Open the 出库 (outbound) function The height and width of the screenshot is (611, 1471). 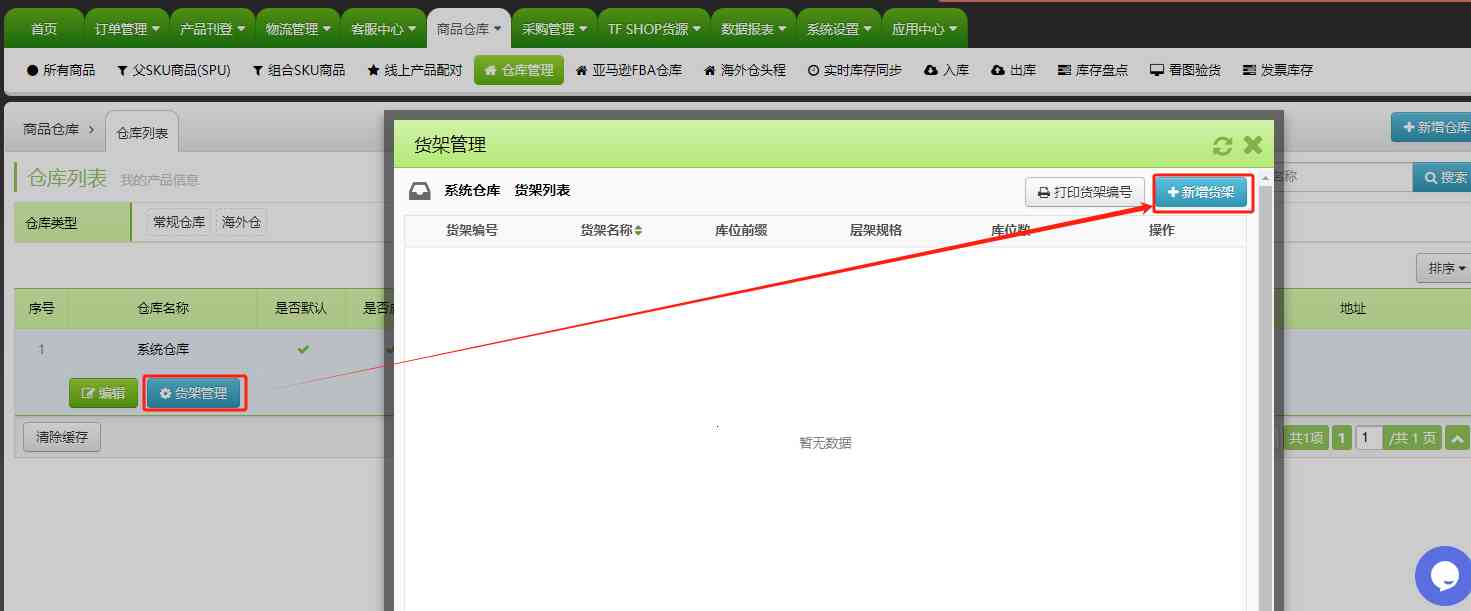tap(1013, 69)
